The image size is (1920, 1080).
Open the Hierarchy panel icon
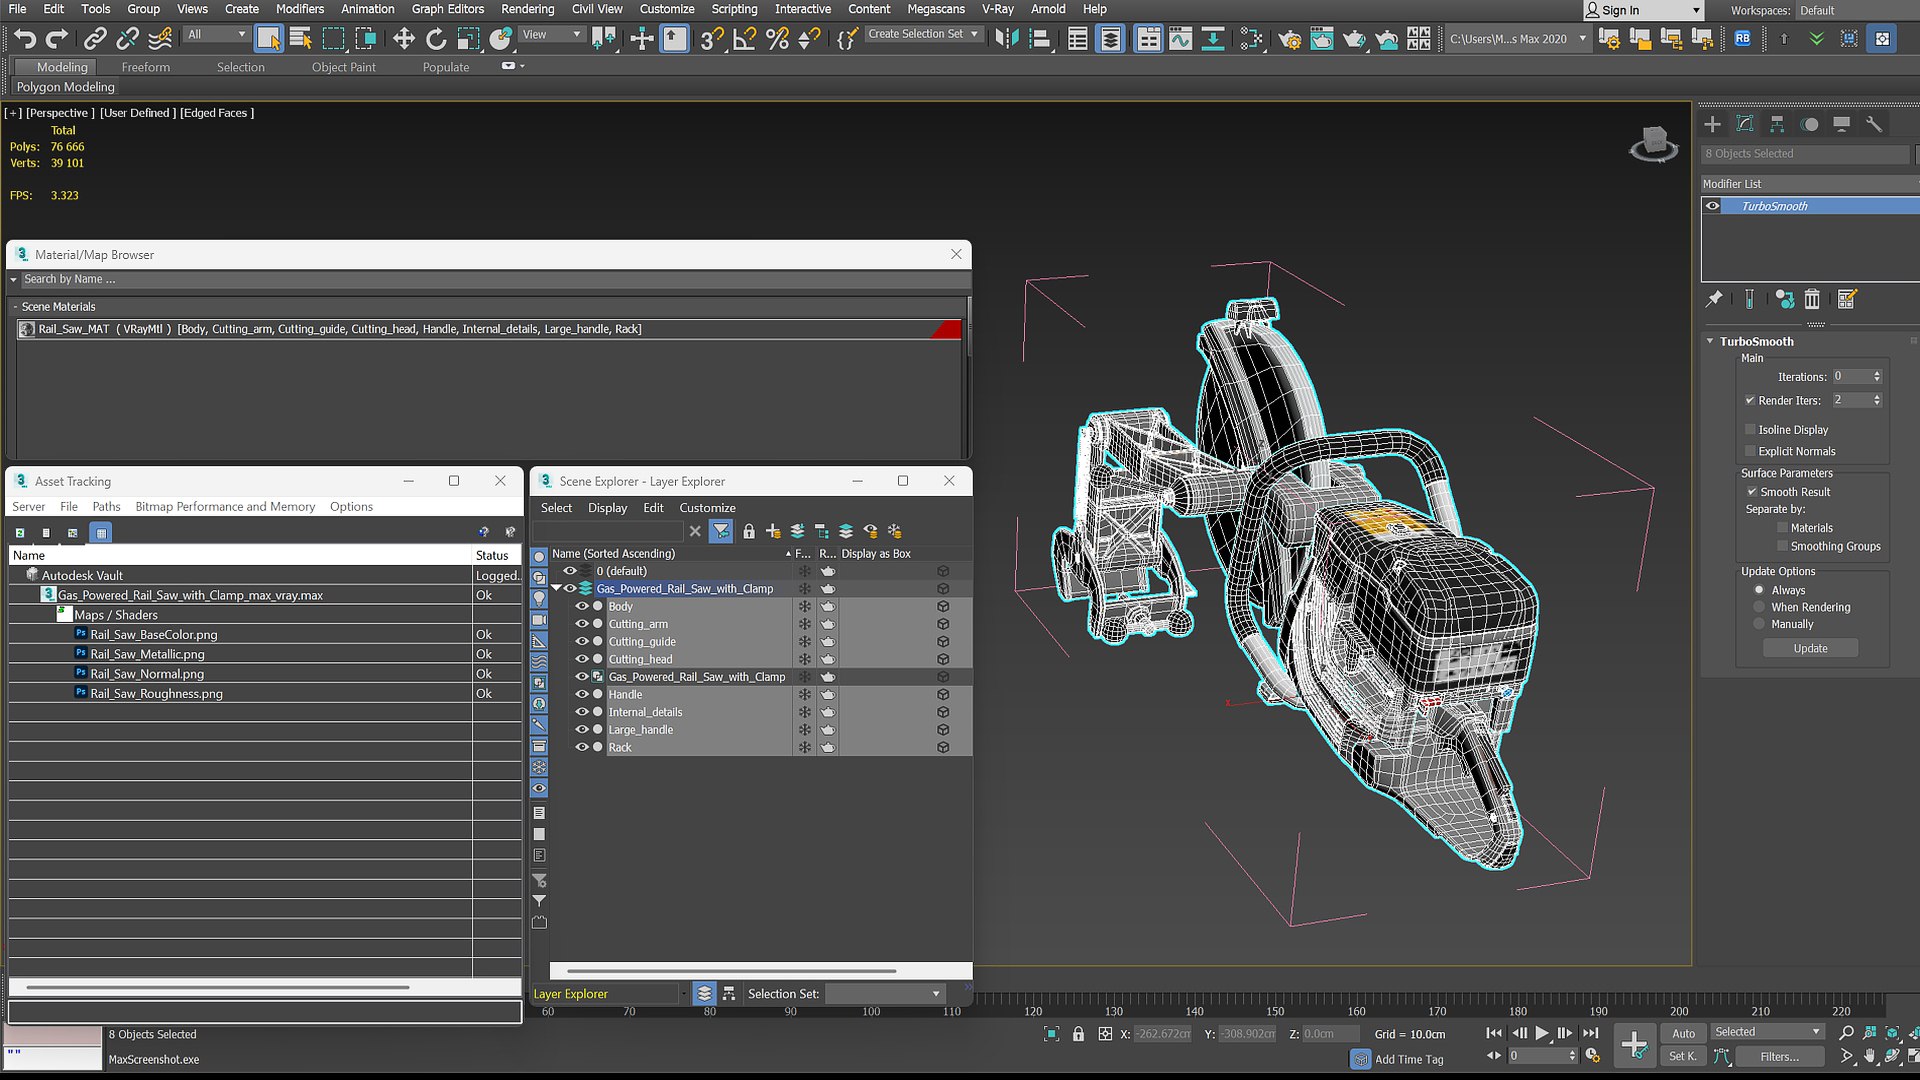pos(1777,124)
